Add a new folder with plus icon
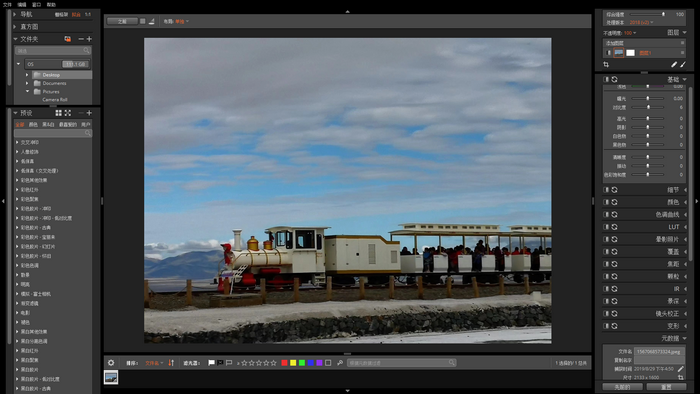Image resolution: width=700 pixels, height=394 pixels. click(89, 39)
